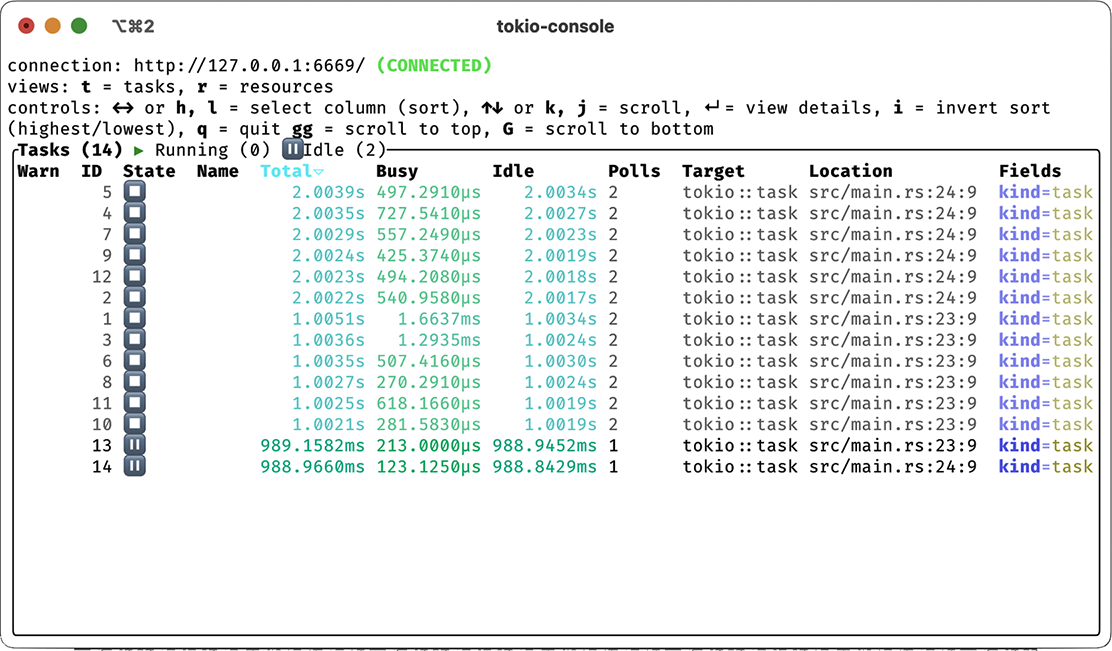This screenshot has width=1112, height=651.
Task: Click the Total column sort arrow
Action: 319,172
